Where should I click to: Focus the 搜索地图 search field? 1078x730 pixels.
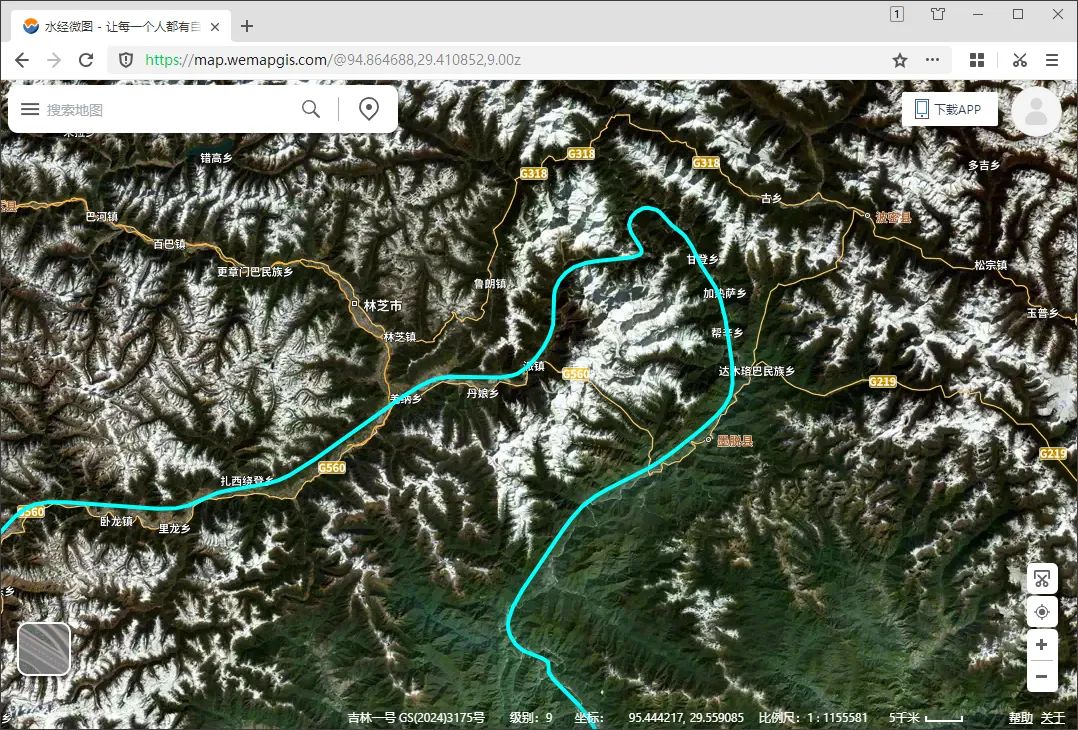click(168, 109)
